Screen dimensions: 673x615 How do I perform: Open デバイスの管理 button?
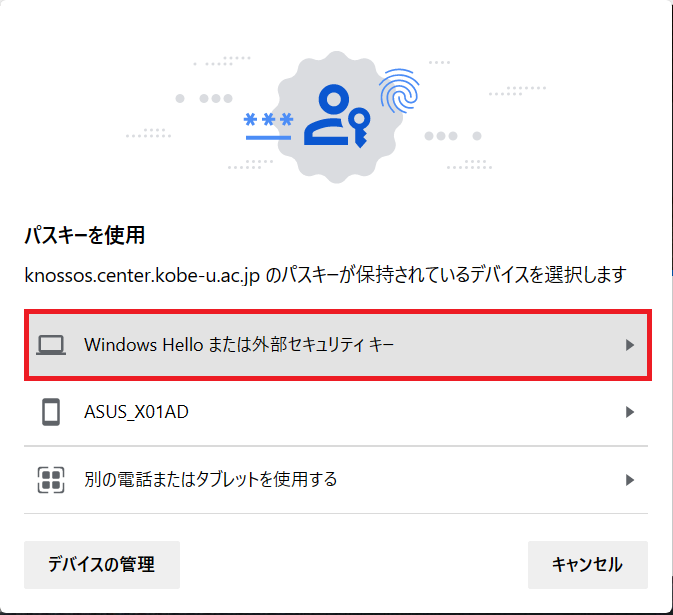click(102, 564)
